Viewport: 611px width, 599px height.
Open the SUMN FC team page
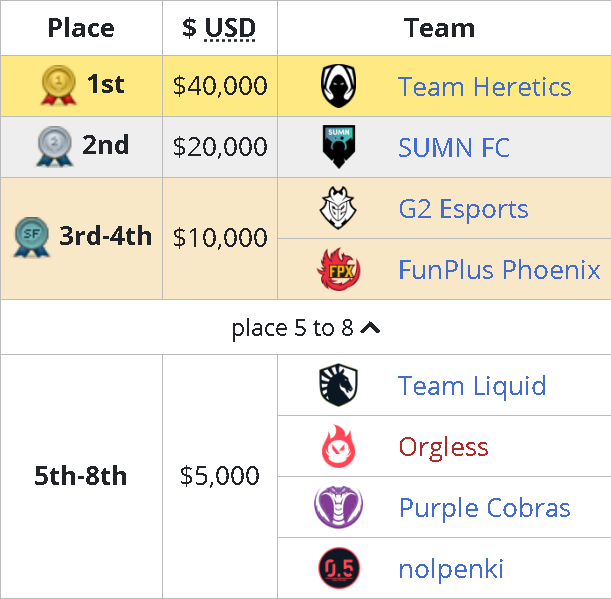(x=454, y=148)
